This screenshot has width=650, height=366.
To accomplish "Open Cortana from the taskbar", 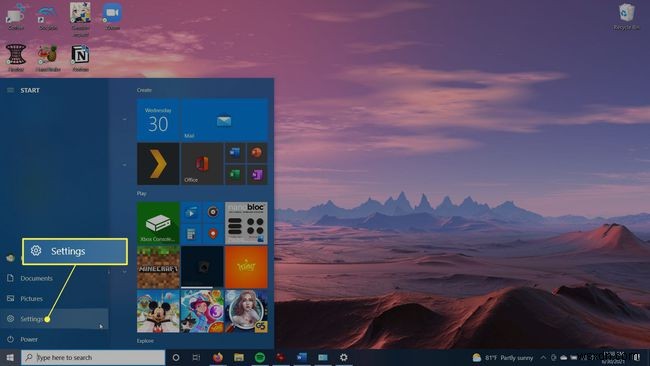I will 176,357.
